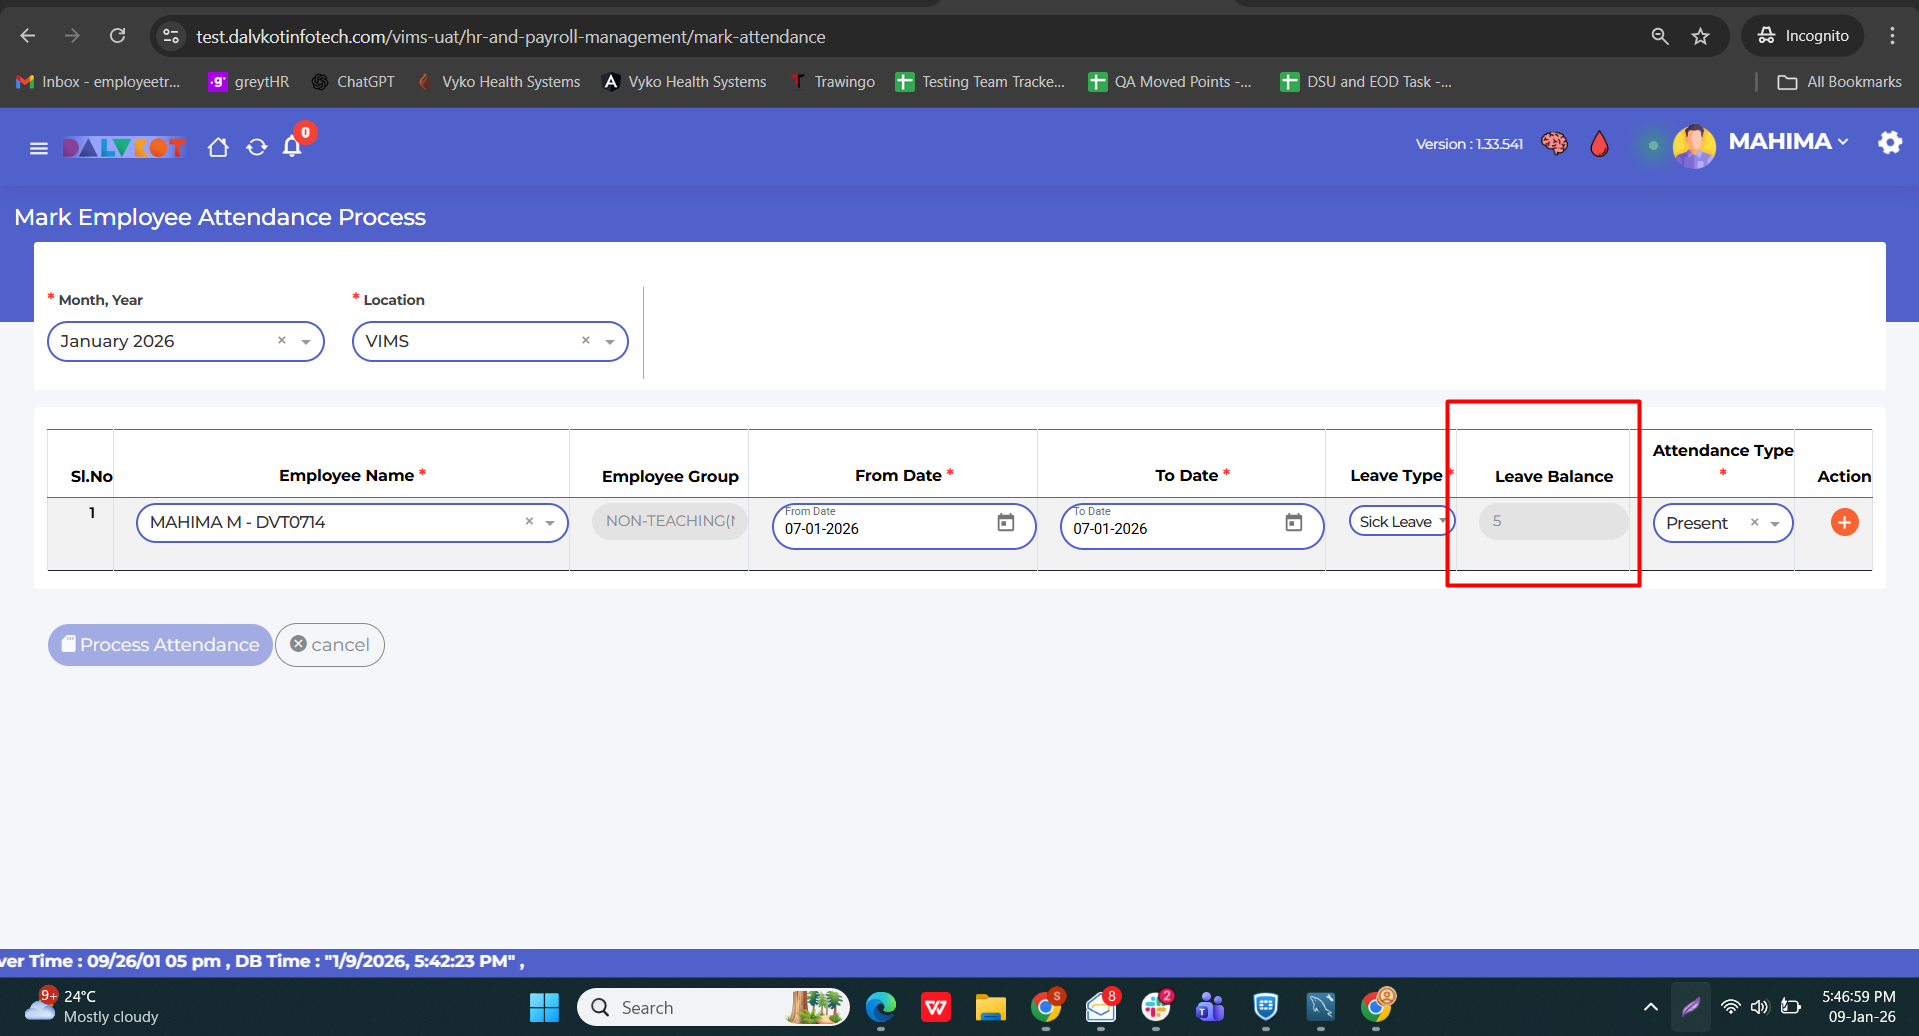Open the notifications bell
Screen dimensions: 1919x1036
click(x=292, y=147)
